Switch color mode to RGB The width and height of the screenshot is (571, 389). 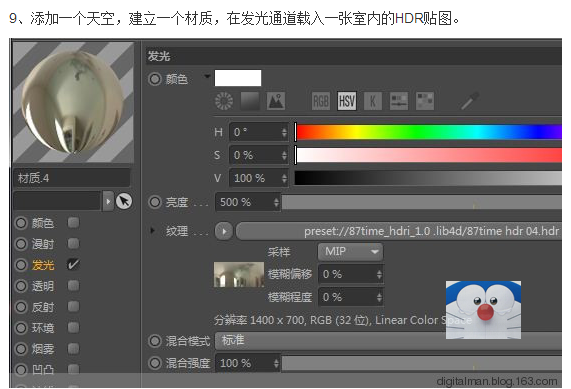click(321, 101)
